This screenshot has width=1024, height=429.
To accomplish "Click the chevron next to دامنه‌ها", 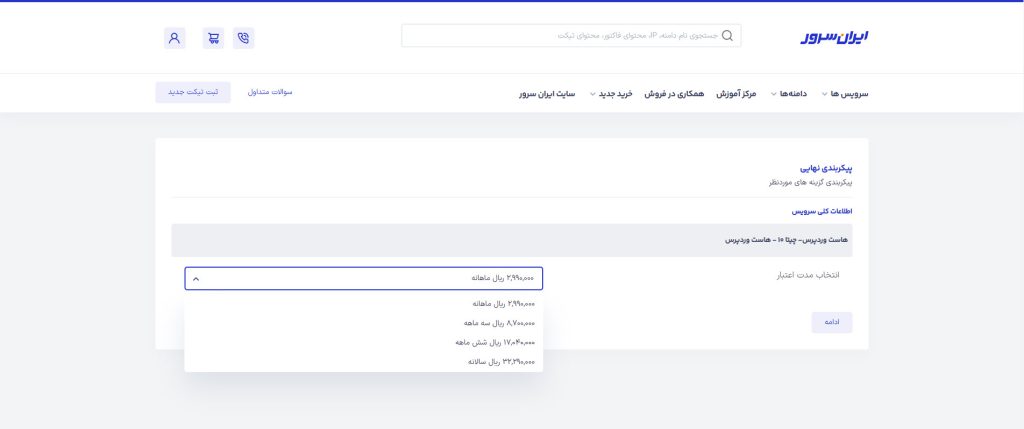I will coord(773,94).
